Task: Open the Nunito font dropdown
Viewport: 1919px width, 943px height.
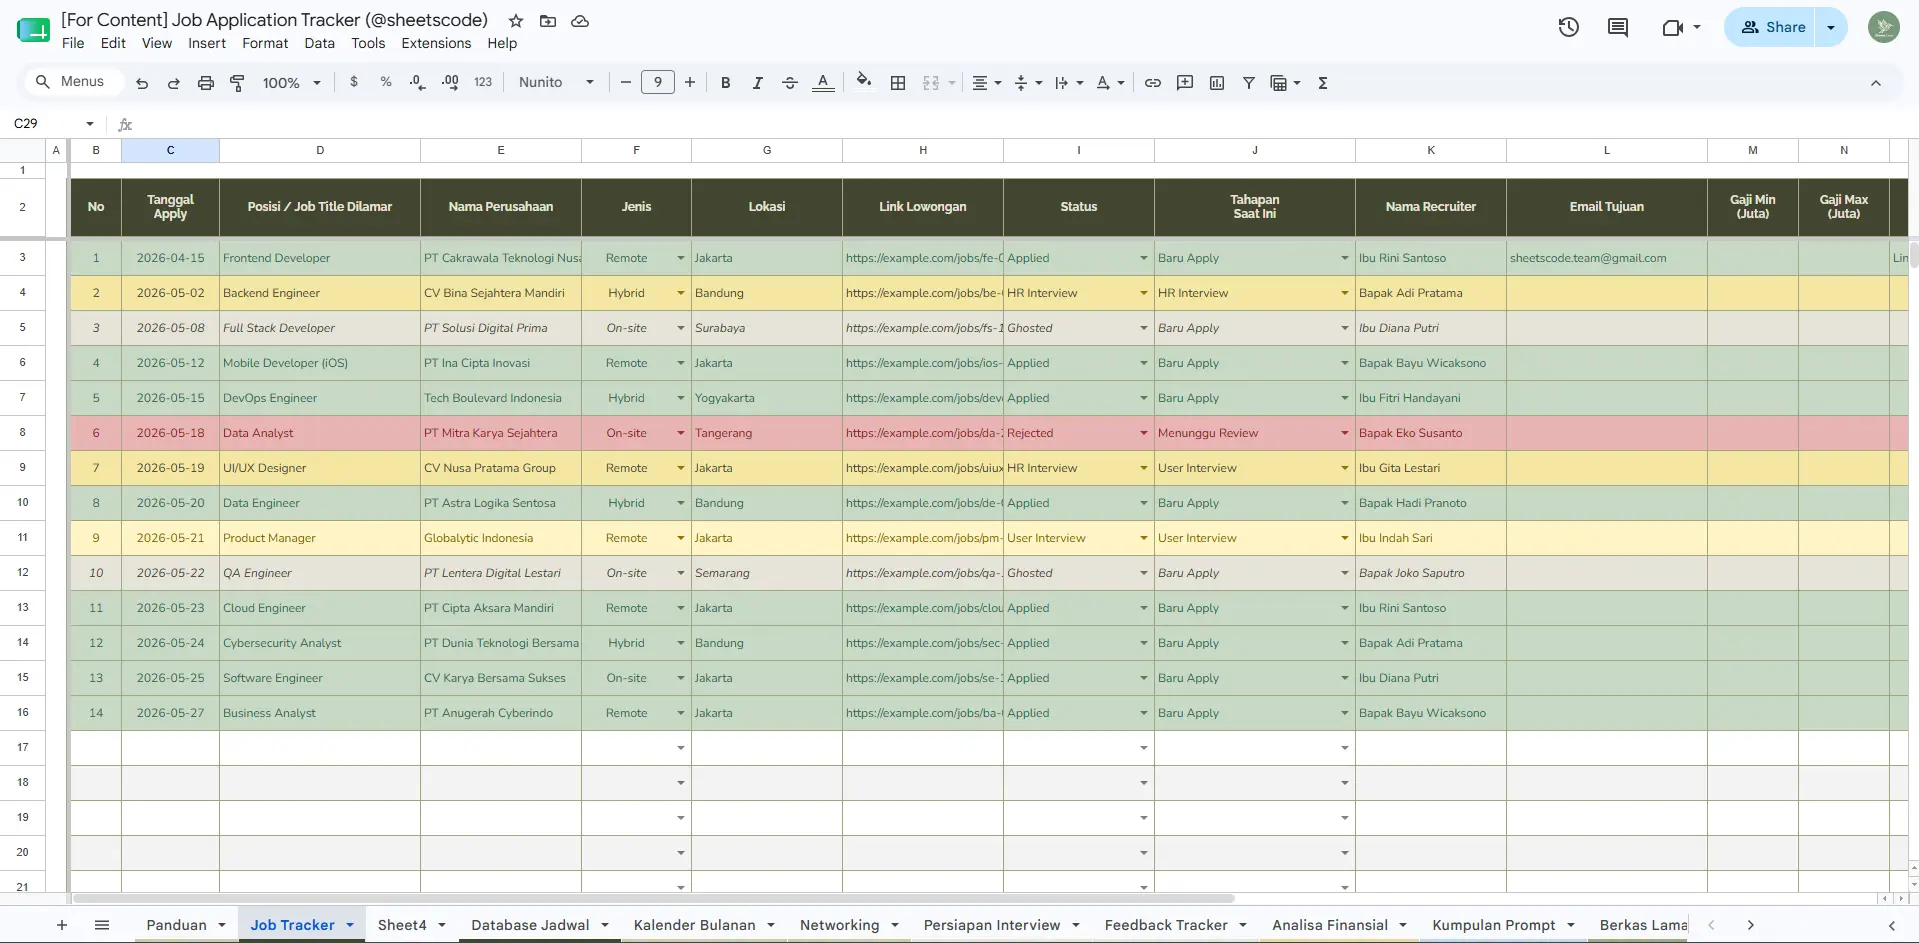Action: point(556,83)
